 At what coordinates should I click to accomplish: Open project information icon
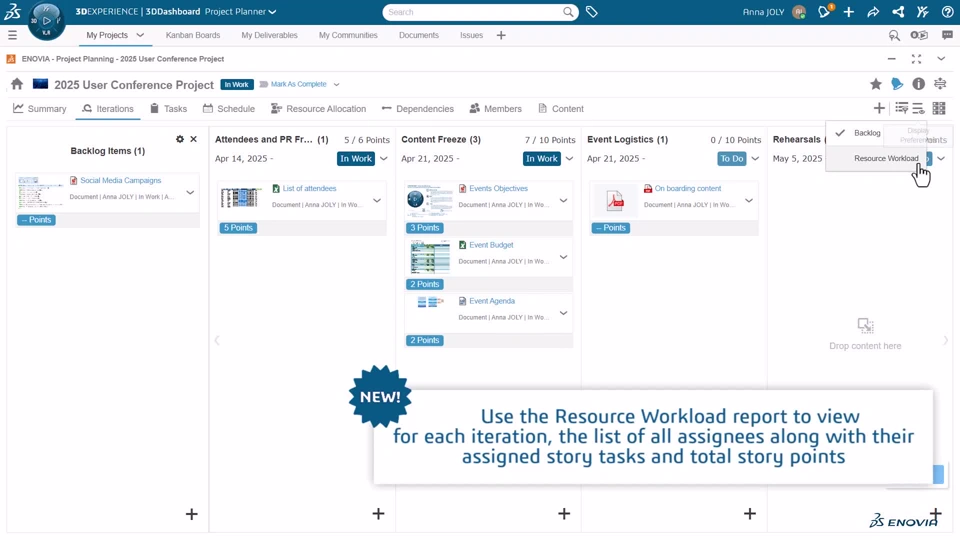(x=918, y=84)
